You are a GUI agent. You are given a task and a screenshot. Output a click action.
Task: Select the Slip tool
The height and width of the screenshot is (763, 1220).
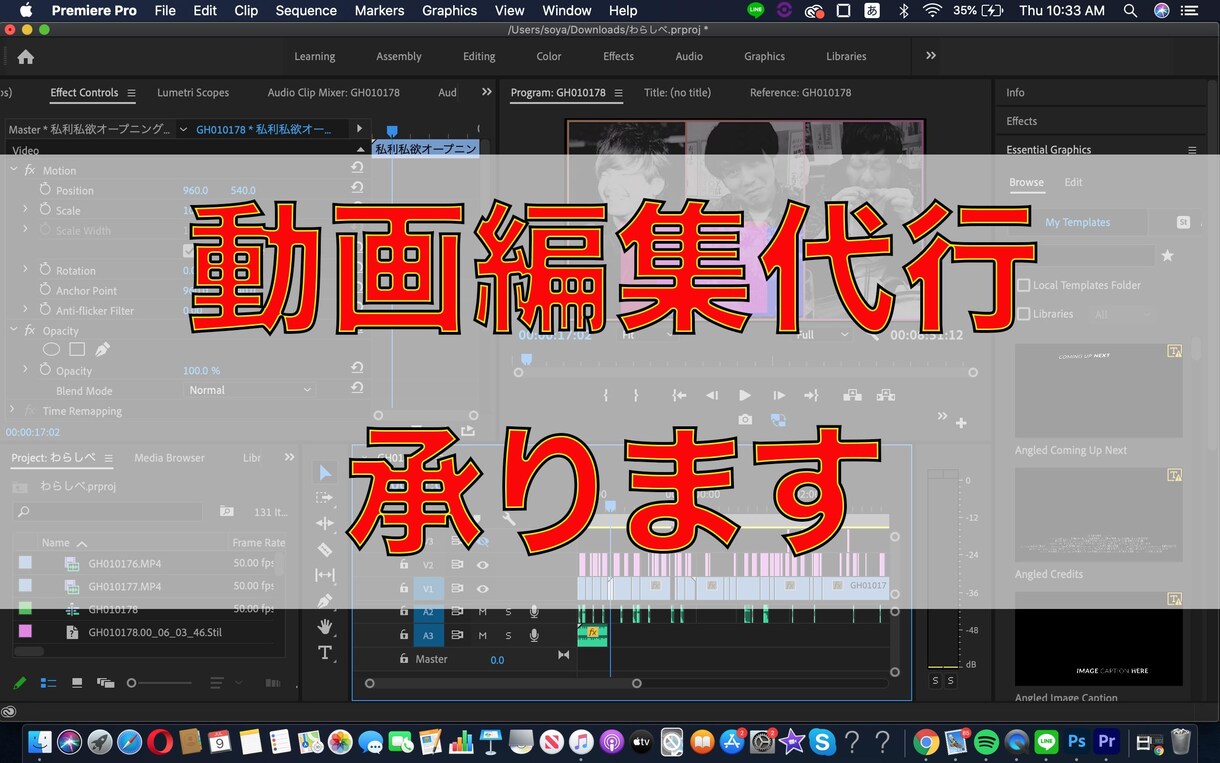point(325,575)
